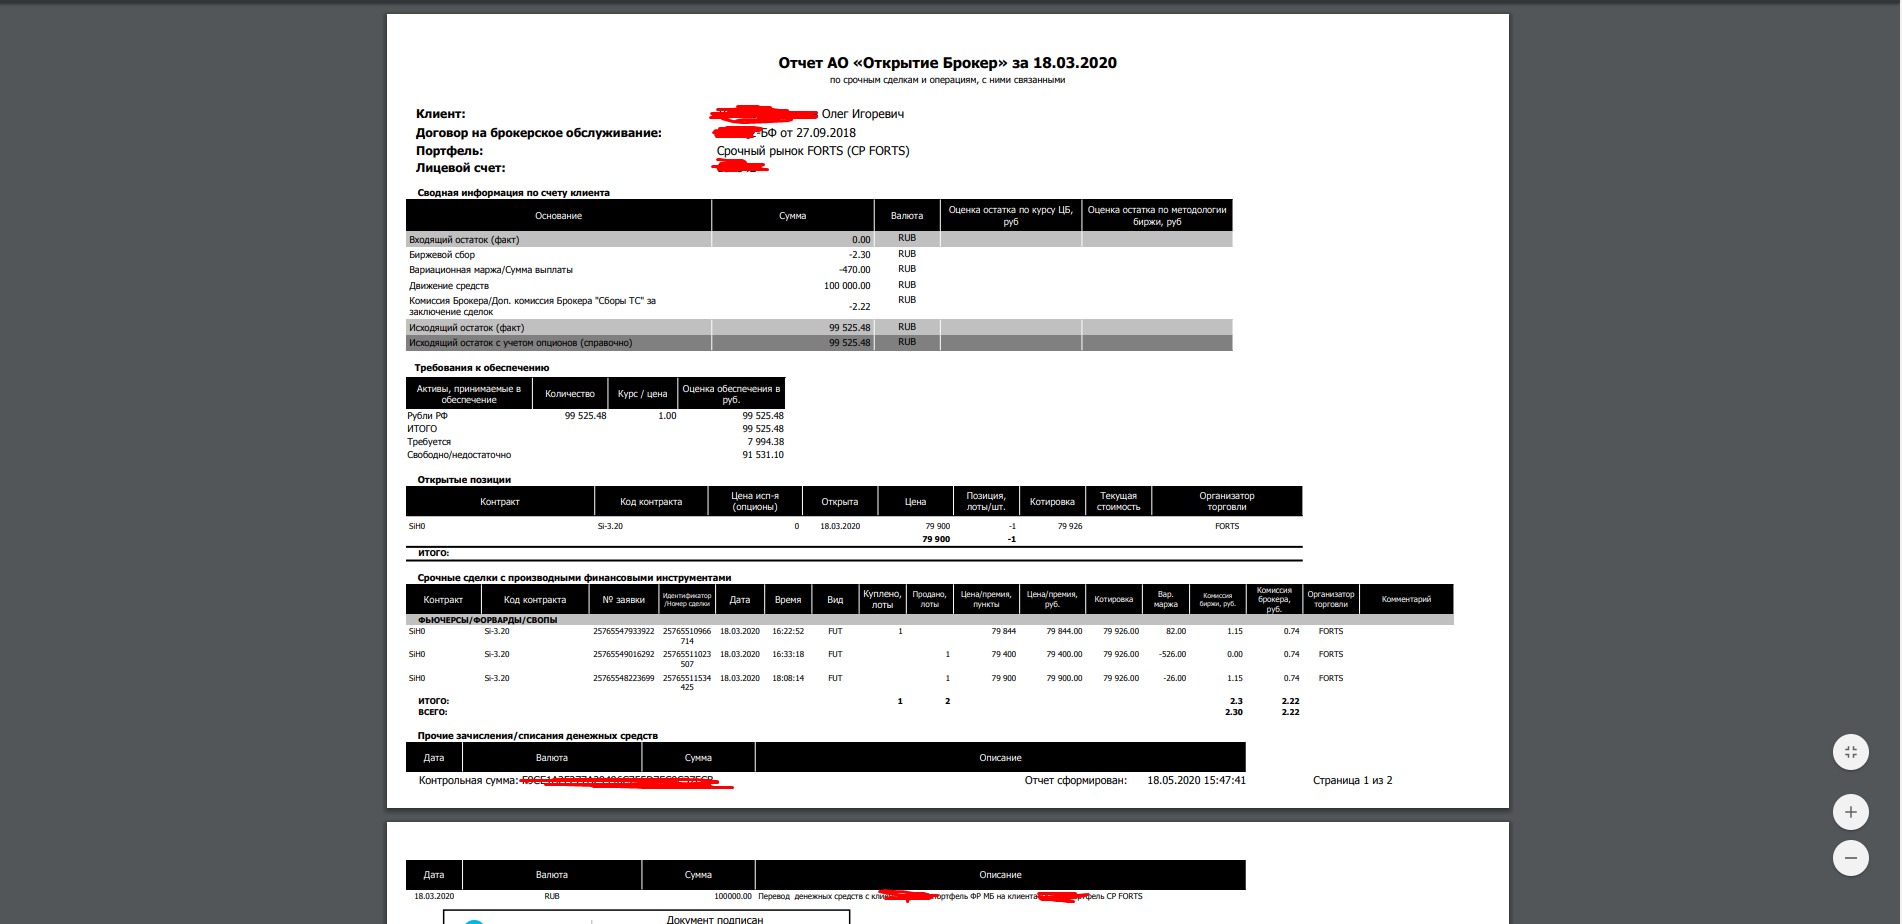Click the 'Курс / цена' column header
Image resolution: width=1902 pixels, height=924 pixels.
point(642,394)
